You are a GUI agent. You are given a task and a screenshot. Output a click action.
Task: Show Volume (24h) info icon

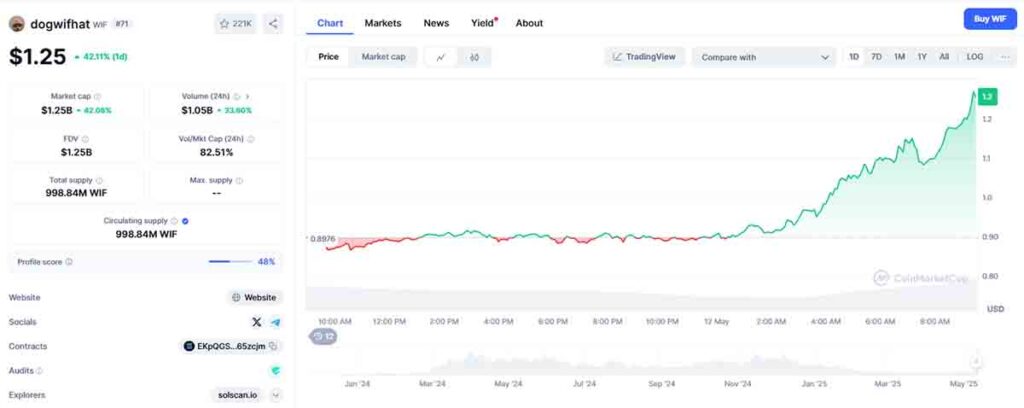coord(237,97)
